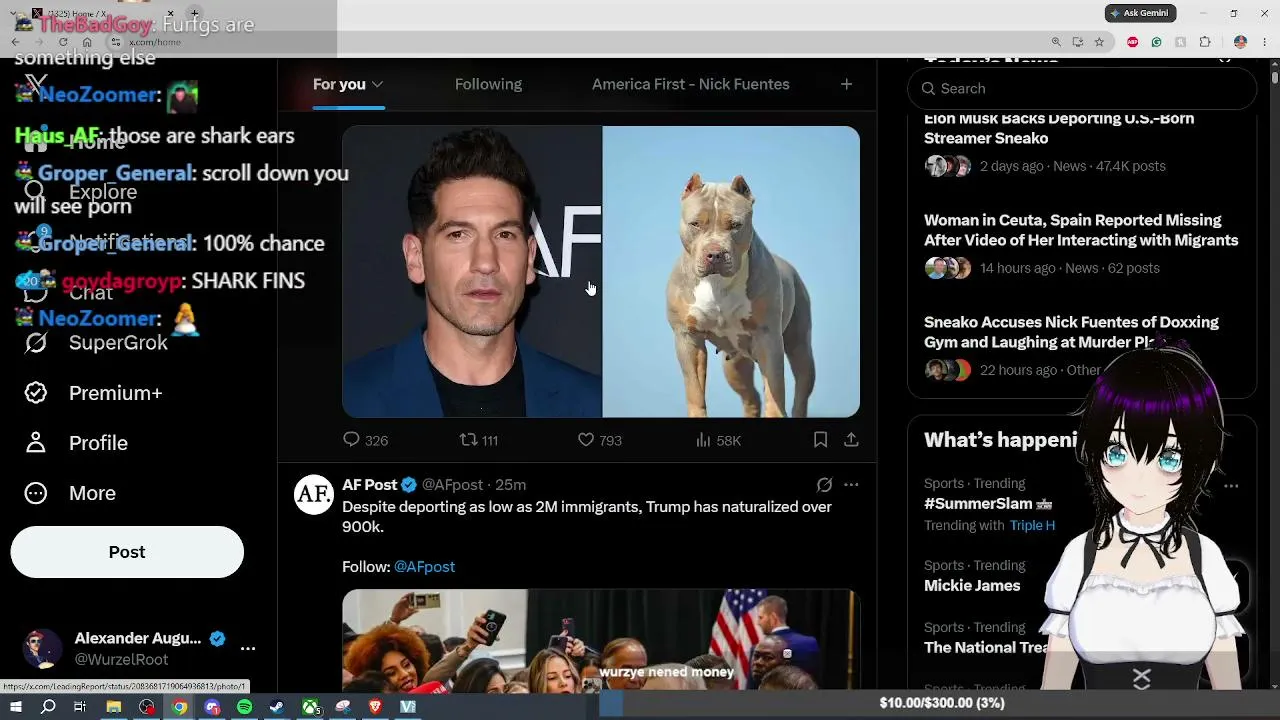Open Brave browser from the taskbar
This screenshot has height=720, width=1280.
coord(375,707)
